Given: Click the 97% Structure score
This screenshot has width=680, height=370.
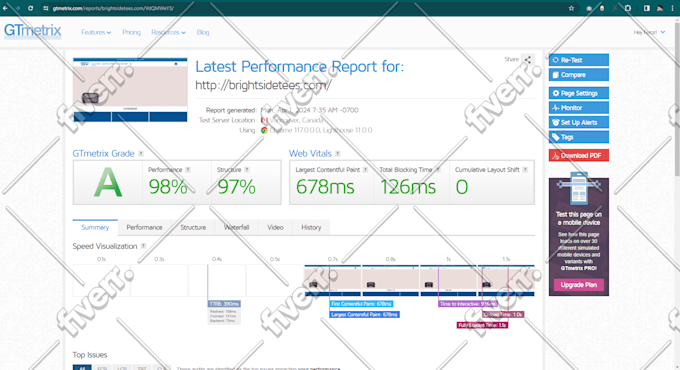Looking at the screenshot, I should pyautogui.click(x=236, y=187).
